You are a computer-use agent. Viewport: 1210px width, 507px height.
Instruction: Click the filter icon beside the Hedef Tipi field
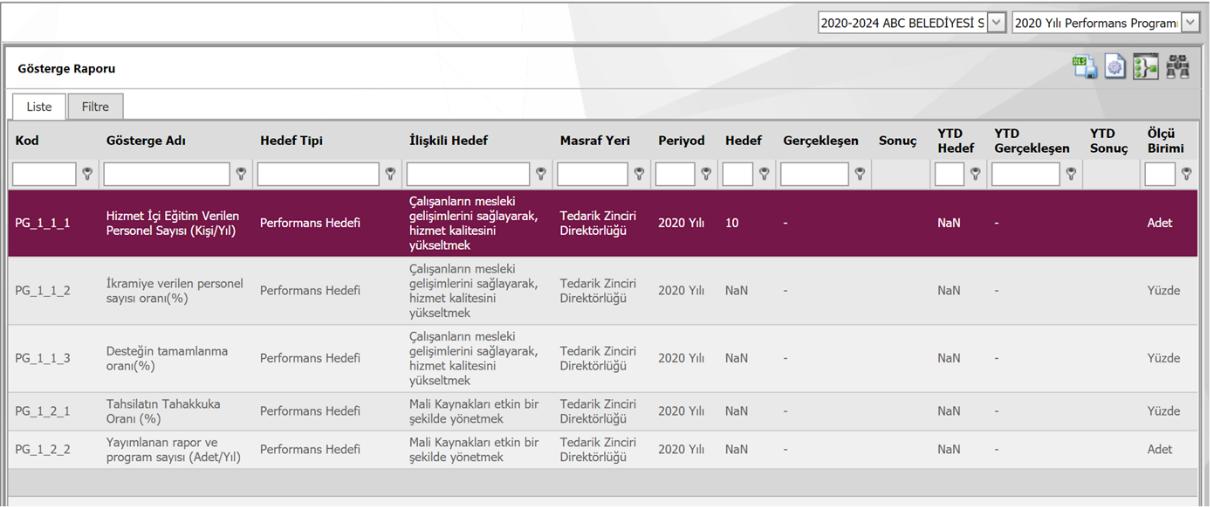click(x=391, y=175)
